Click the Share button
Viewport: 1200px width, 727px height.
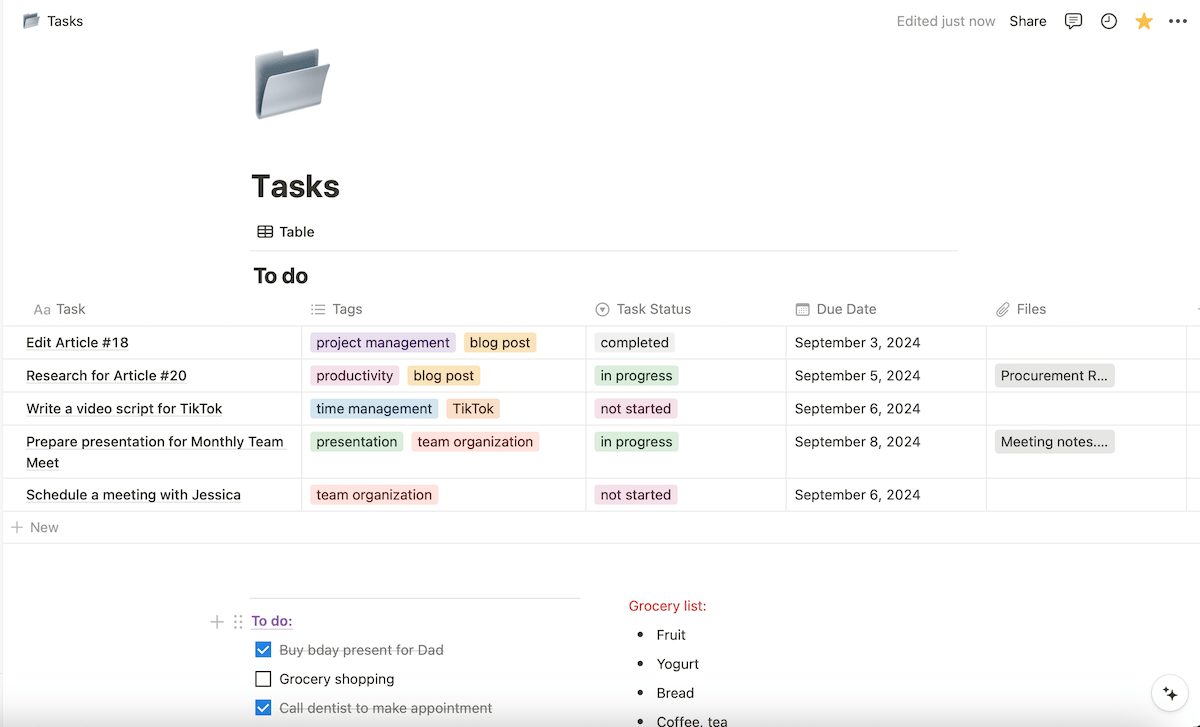1027,20
